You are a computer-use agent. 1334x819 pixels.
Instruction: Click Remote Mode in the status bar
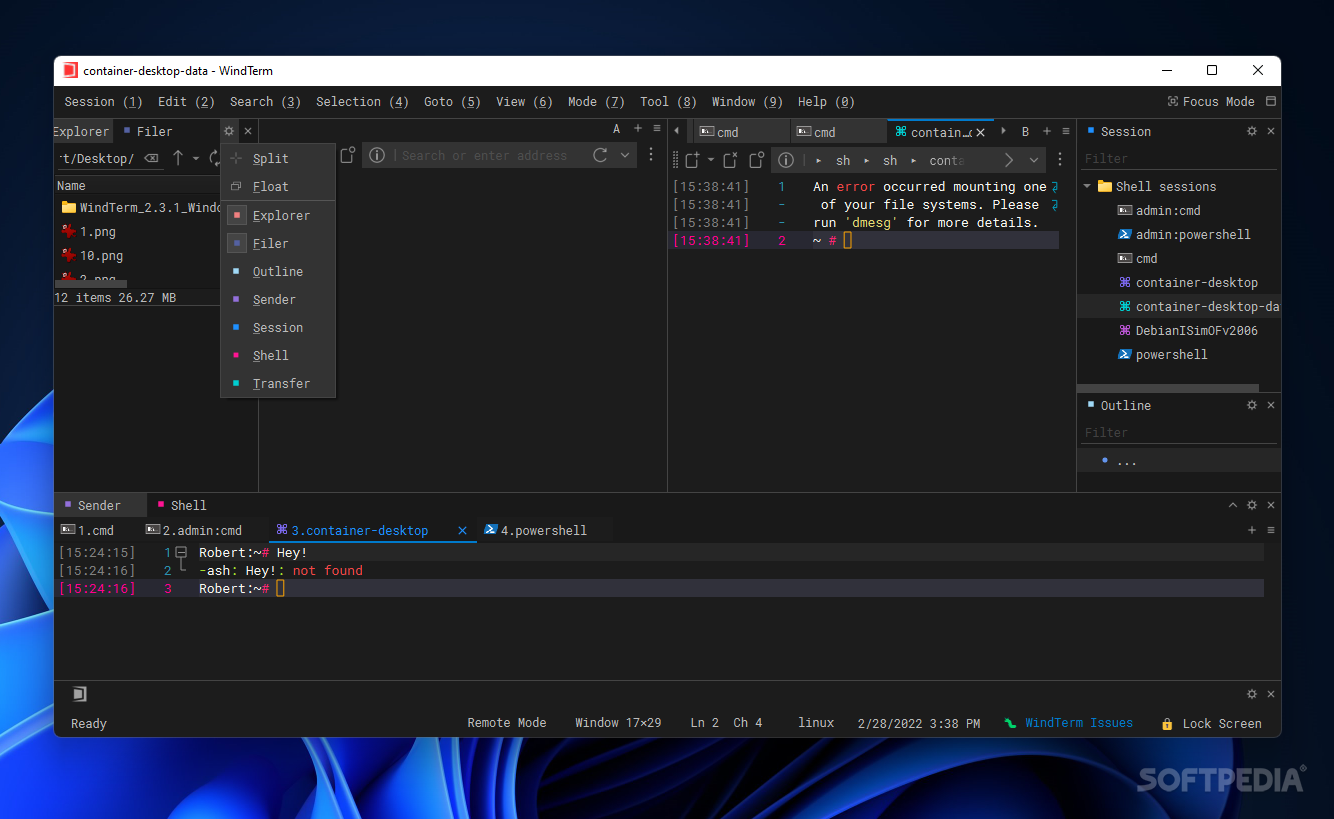coord(507,722)
